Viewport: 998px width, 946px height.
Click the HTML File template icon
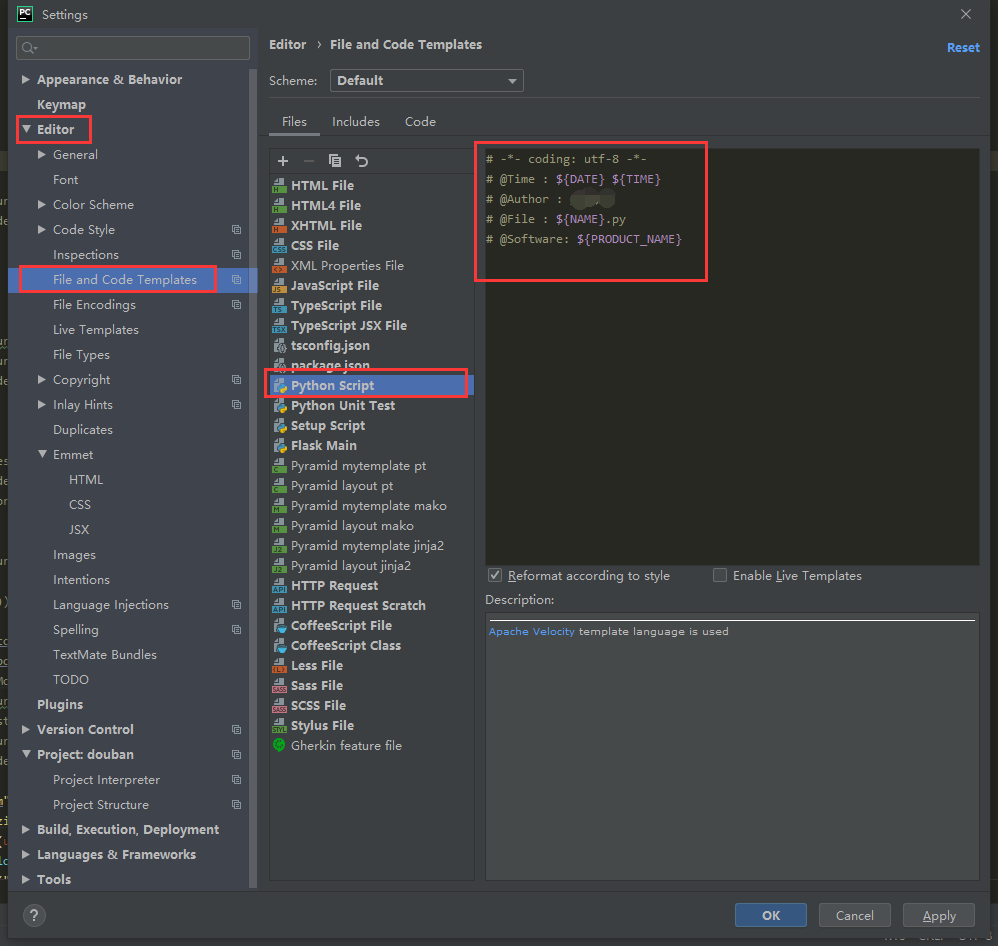coord(279,186)
